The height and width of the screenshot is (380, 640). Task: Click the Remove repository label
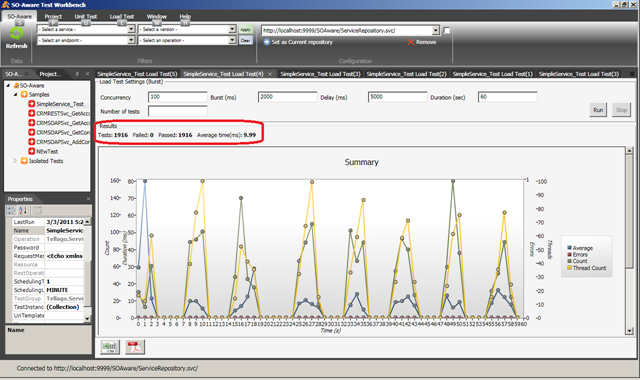tap(426, 42)
